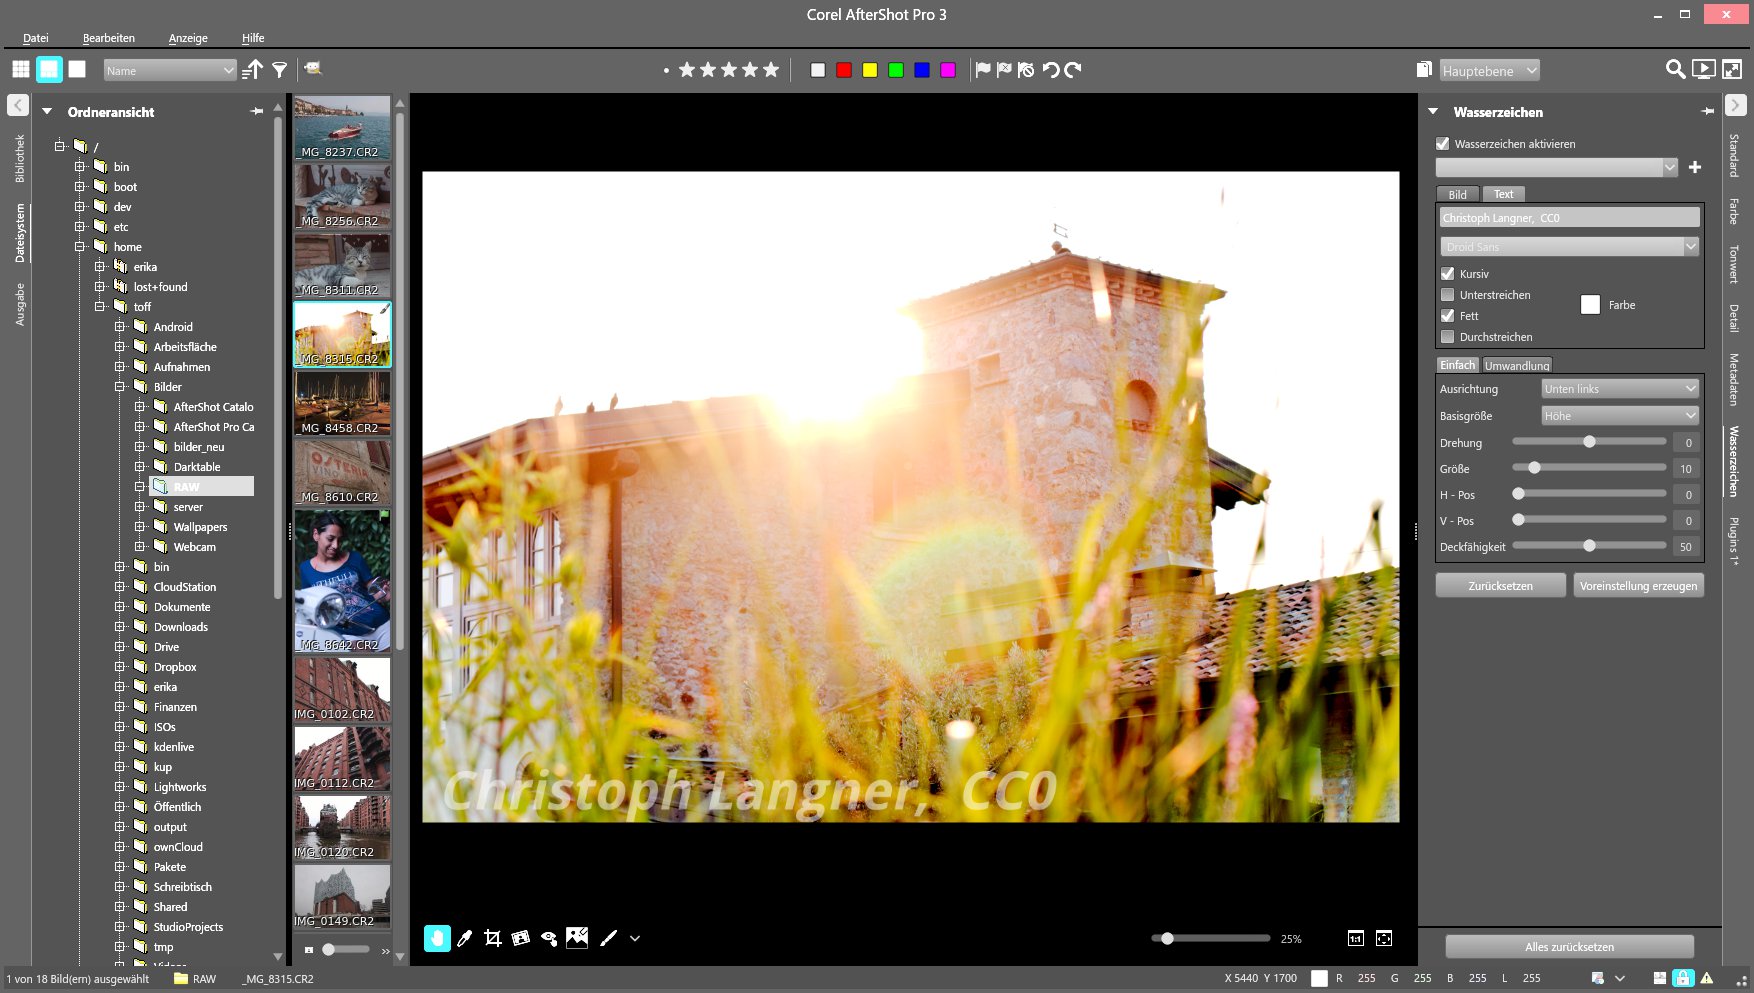Click the Zurücksetzen button
The width and height of the screenshot is (1754, 993).
tap(1500, 586)
